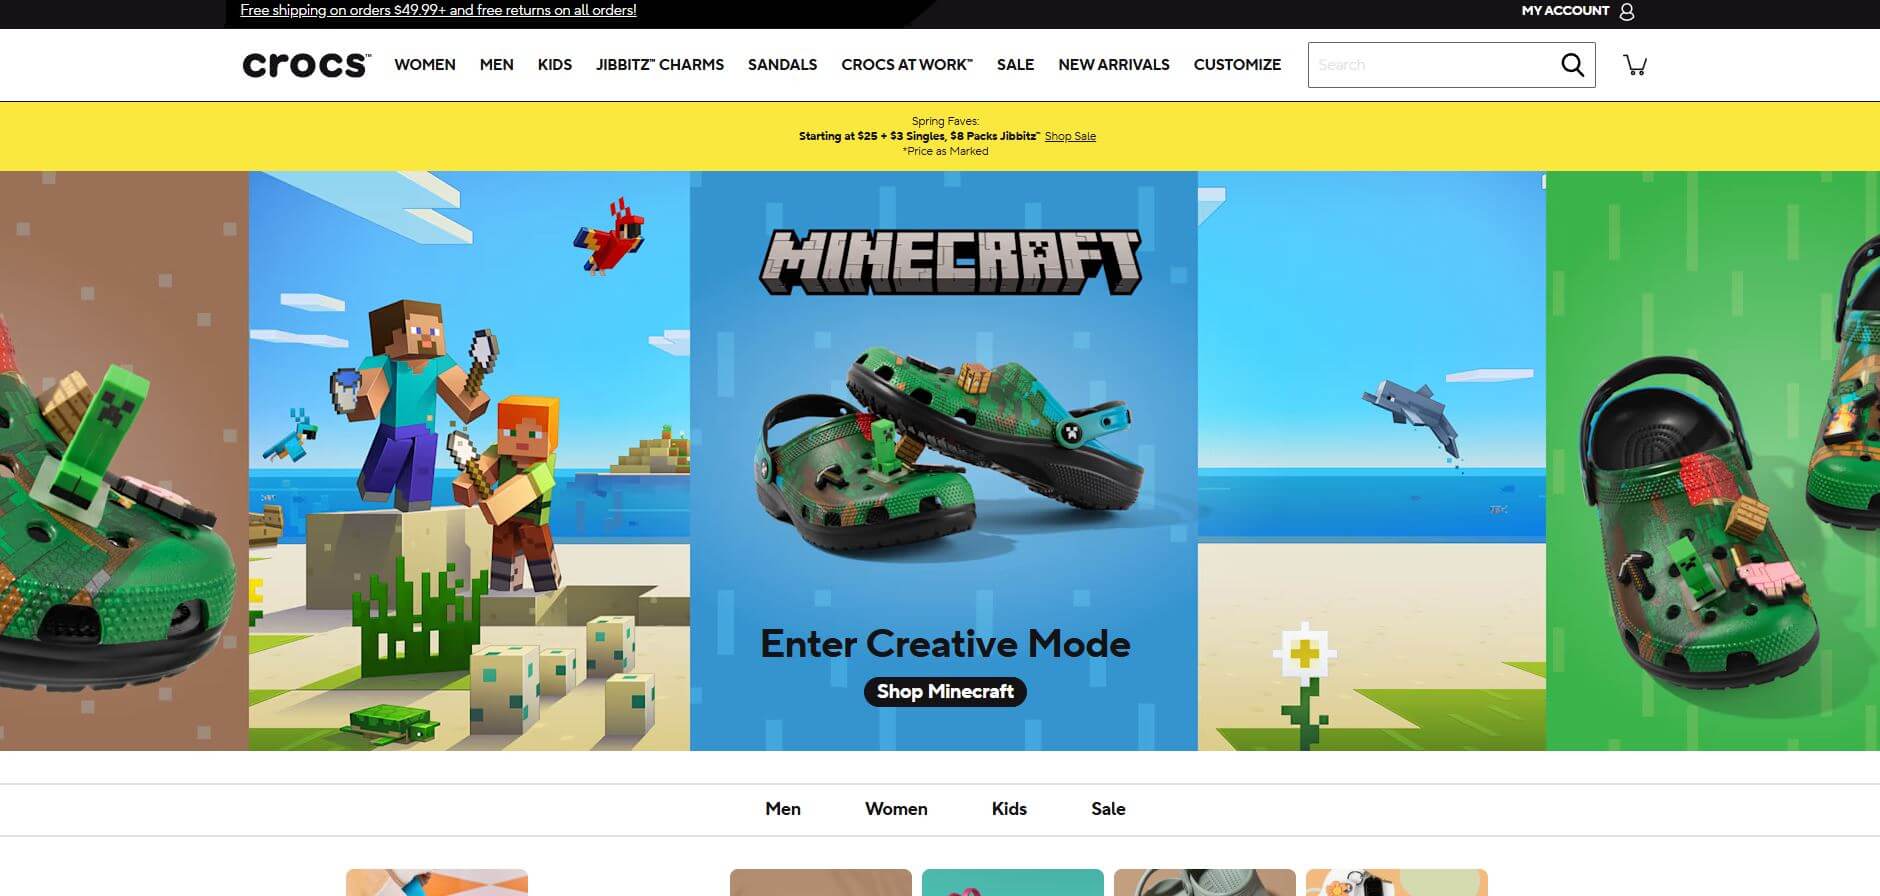This screenshot has width=1880, height=896.
Task: Open the New Arrivals menu
Action: tap(1113, 65)
